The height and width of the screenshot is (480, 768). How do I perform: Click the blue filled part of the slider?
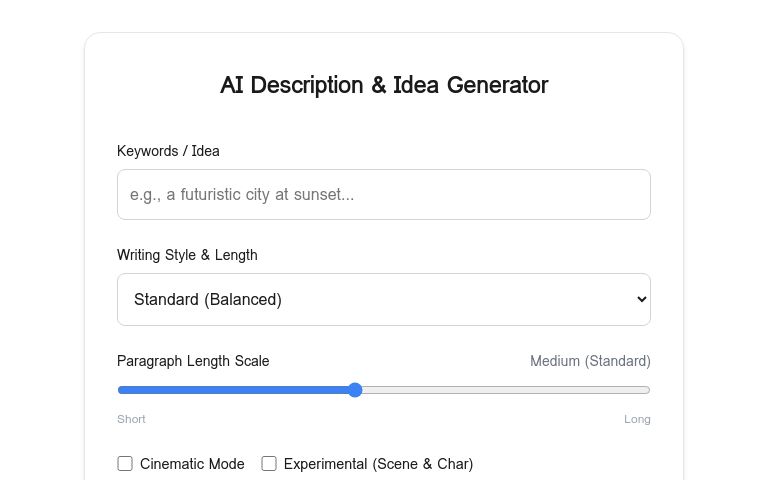[x=235, y=390]
